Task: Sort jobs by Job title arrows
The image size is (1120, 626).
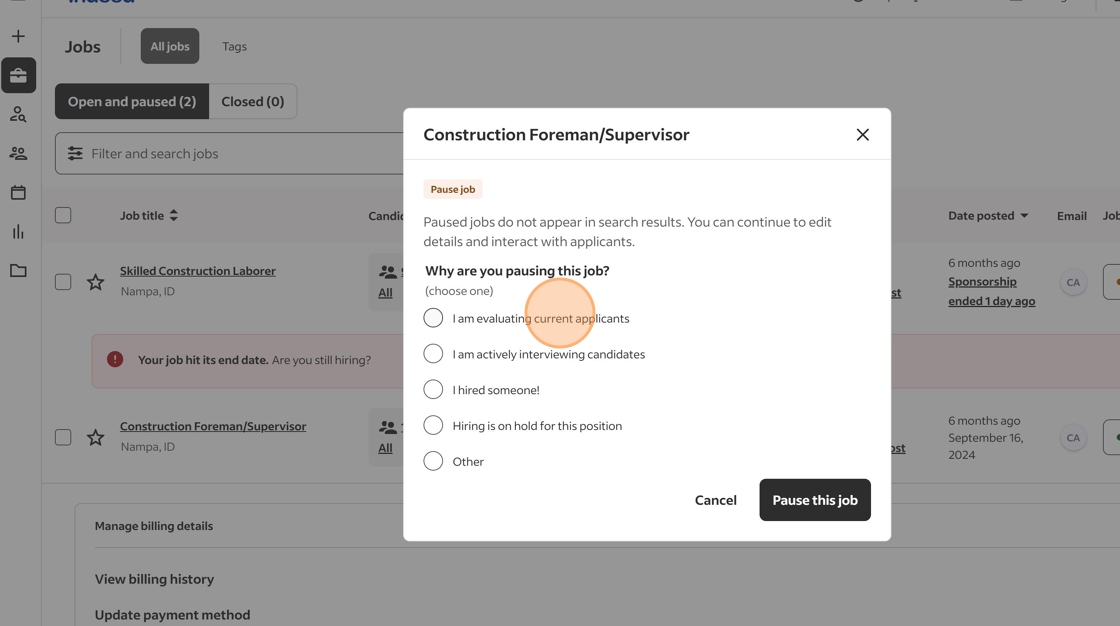Action: pyautogui.click(x=174, y=216)
